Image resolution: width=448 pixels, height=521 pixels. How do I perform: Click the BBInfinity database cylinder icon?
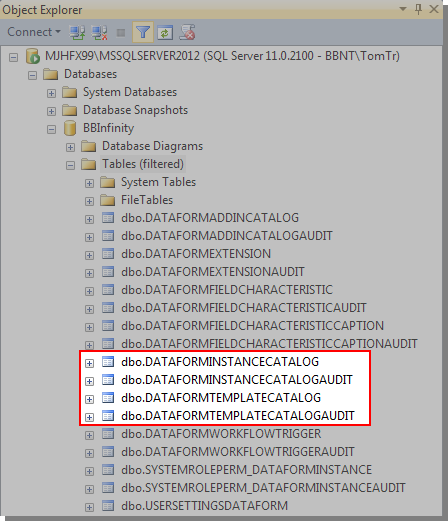pos(70,128)
